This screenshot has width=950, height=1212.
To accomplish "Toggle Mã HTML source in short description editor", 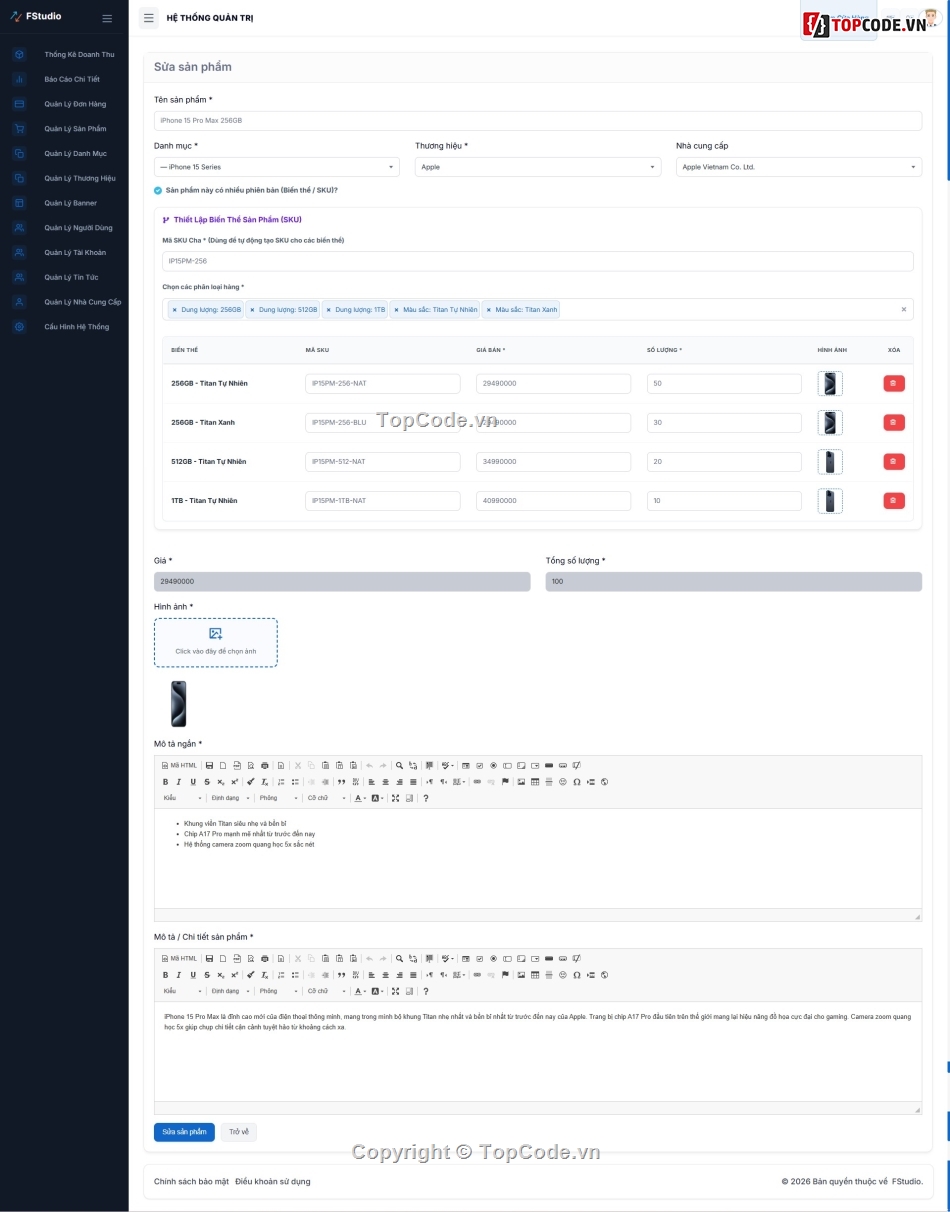I will (179, 765).
